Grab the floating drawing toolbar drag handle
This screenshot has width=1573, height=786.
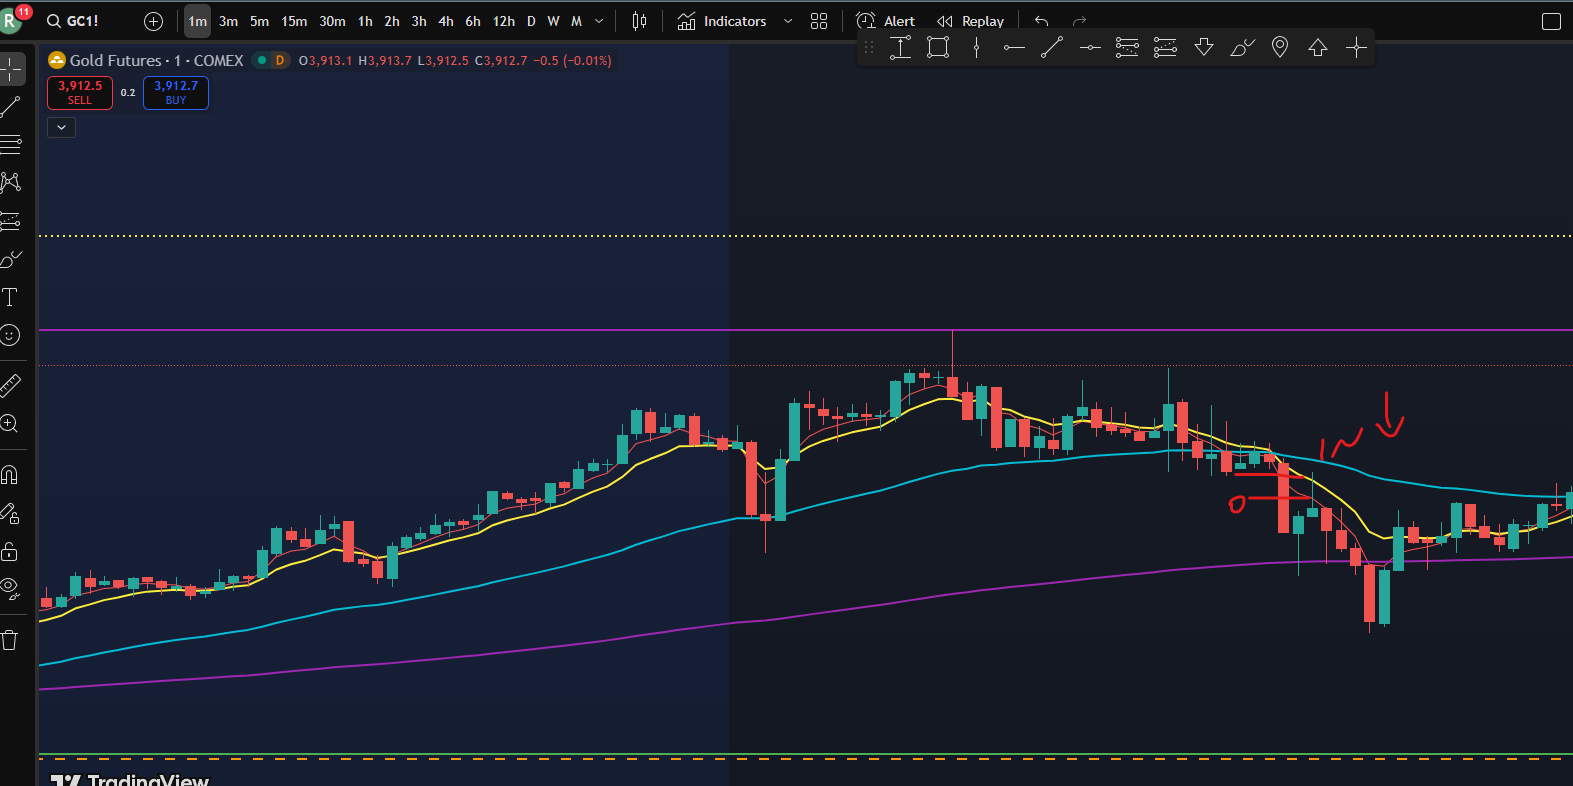[868, 47]
